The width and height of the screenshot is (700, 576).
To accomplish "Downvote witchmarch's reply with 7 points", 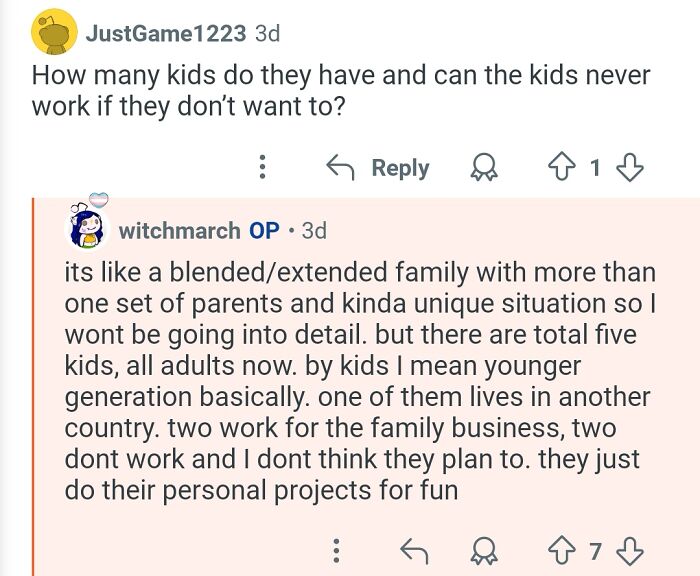I will (629, 551).
